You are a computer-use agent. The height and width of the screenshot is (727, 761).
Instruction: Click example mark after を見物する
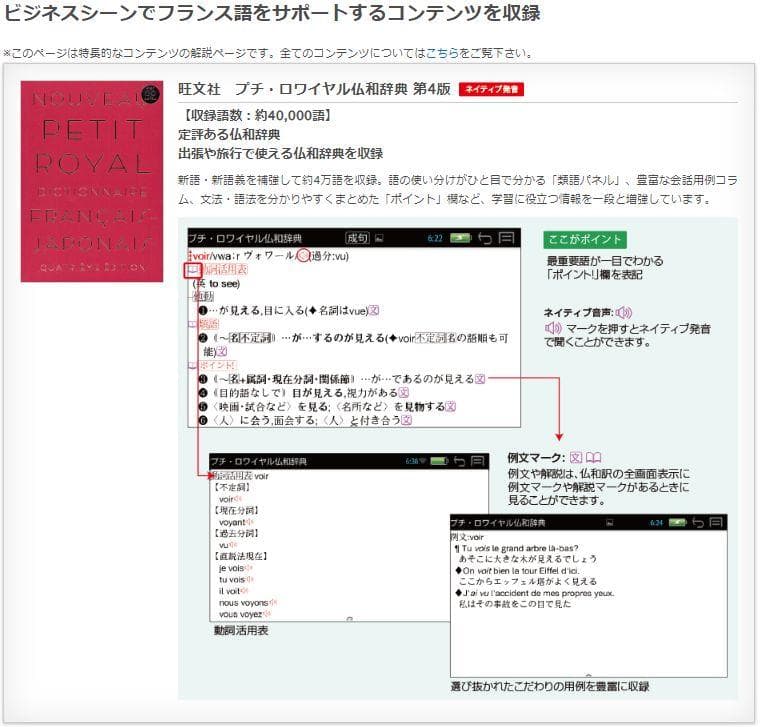click(450, 407)
